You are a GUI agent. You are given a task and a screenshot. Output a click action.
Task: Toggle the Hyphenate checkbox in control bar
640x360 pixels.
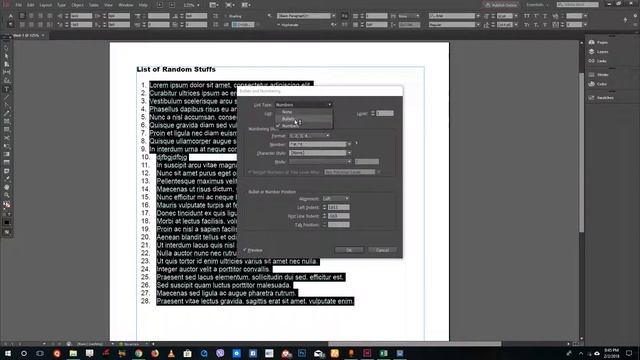coord(279,25)
